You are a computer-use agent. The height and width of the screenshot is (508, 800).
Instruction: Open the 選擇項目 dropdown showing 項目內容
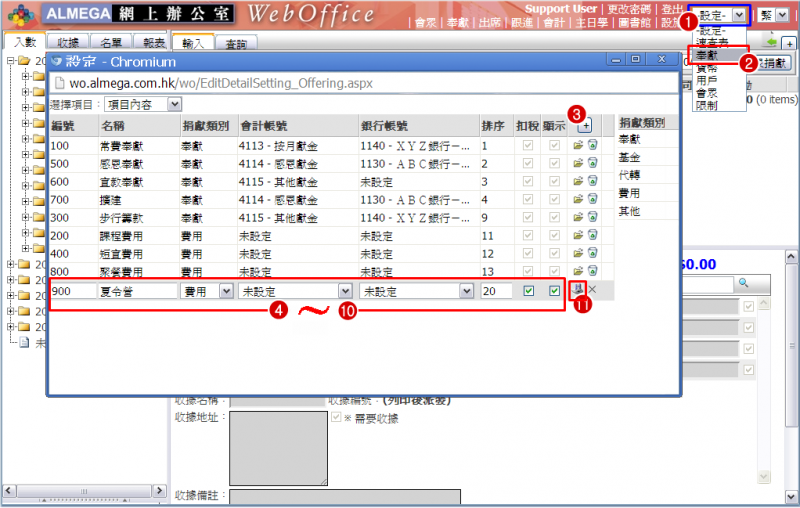pyautogui.click(x=143, y=105)
